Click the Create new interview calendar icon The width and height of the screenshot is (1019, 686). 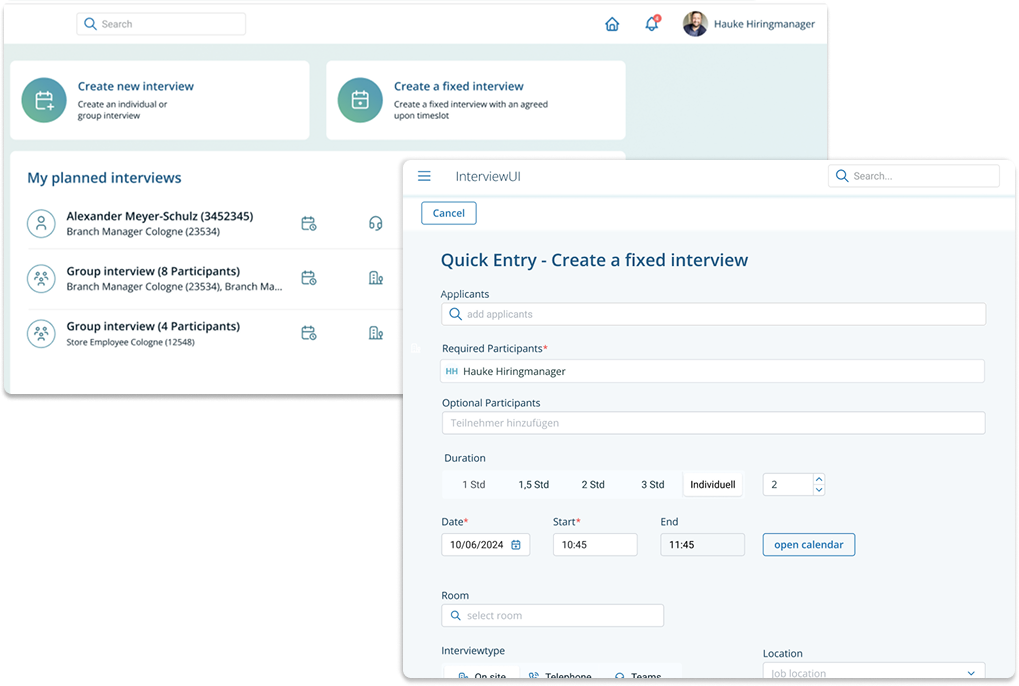point(44,100)
